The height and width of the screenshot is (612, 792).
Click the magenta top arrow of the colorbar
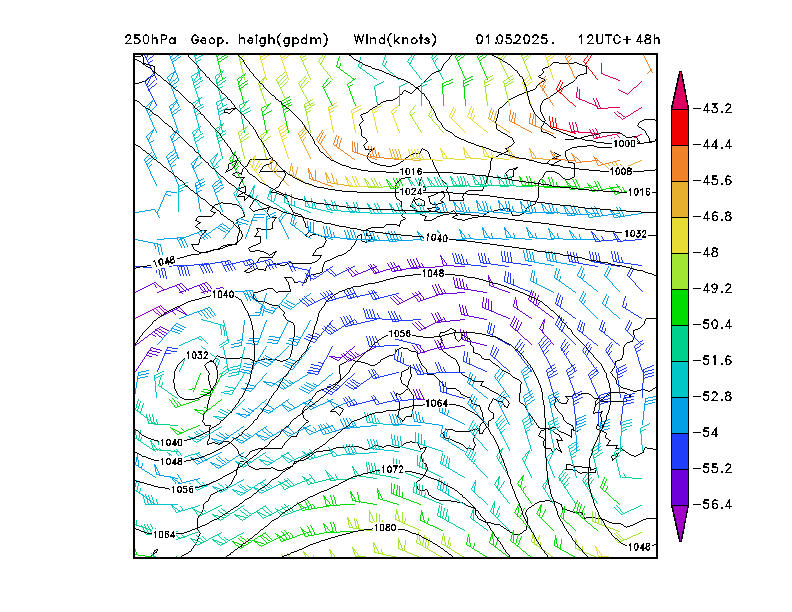pyautogui.click(x=680, y=91)
